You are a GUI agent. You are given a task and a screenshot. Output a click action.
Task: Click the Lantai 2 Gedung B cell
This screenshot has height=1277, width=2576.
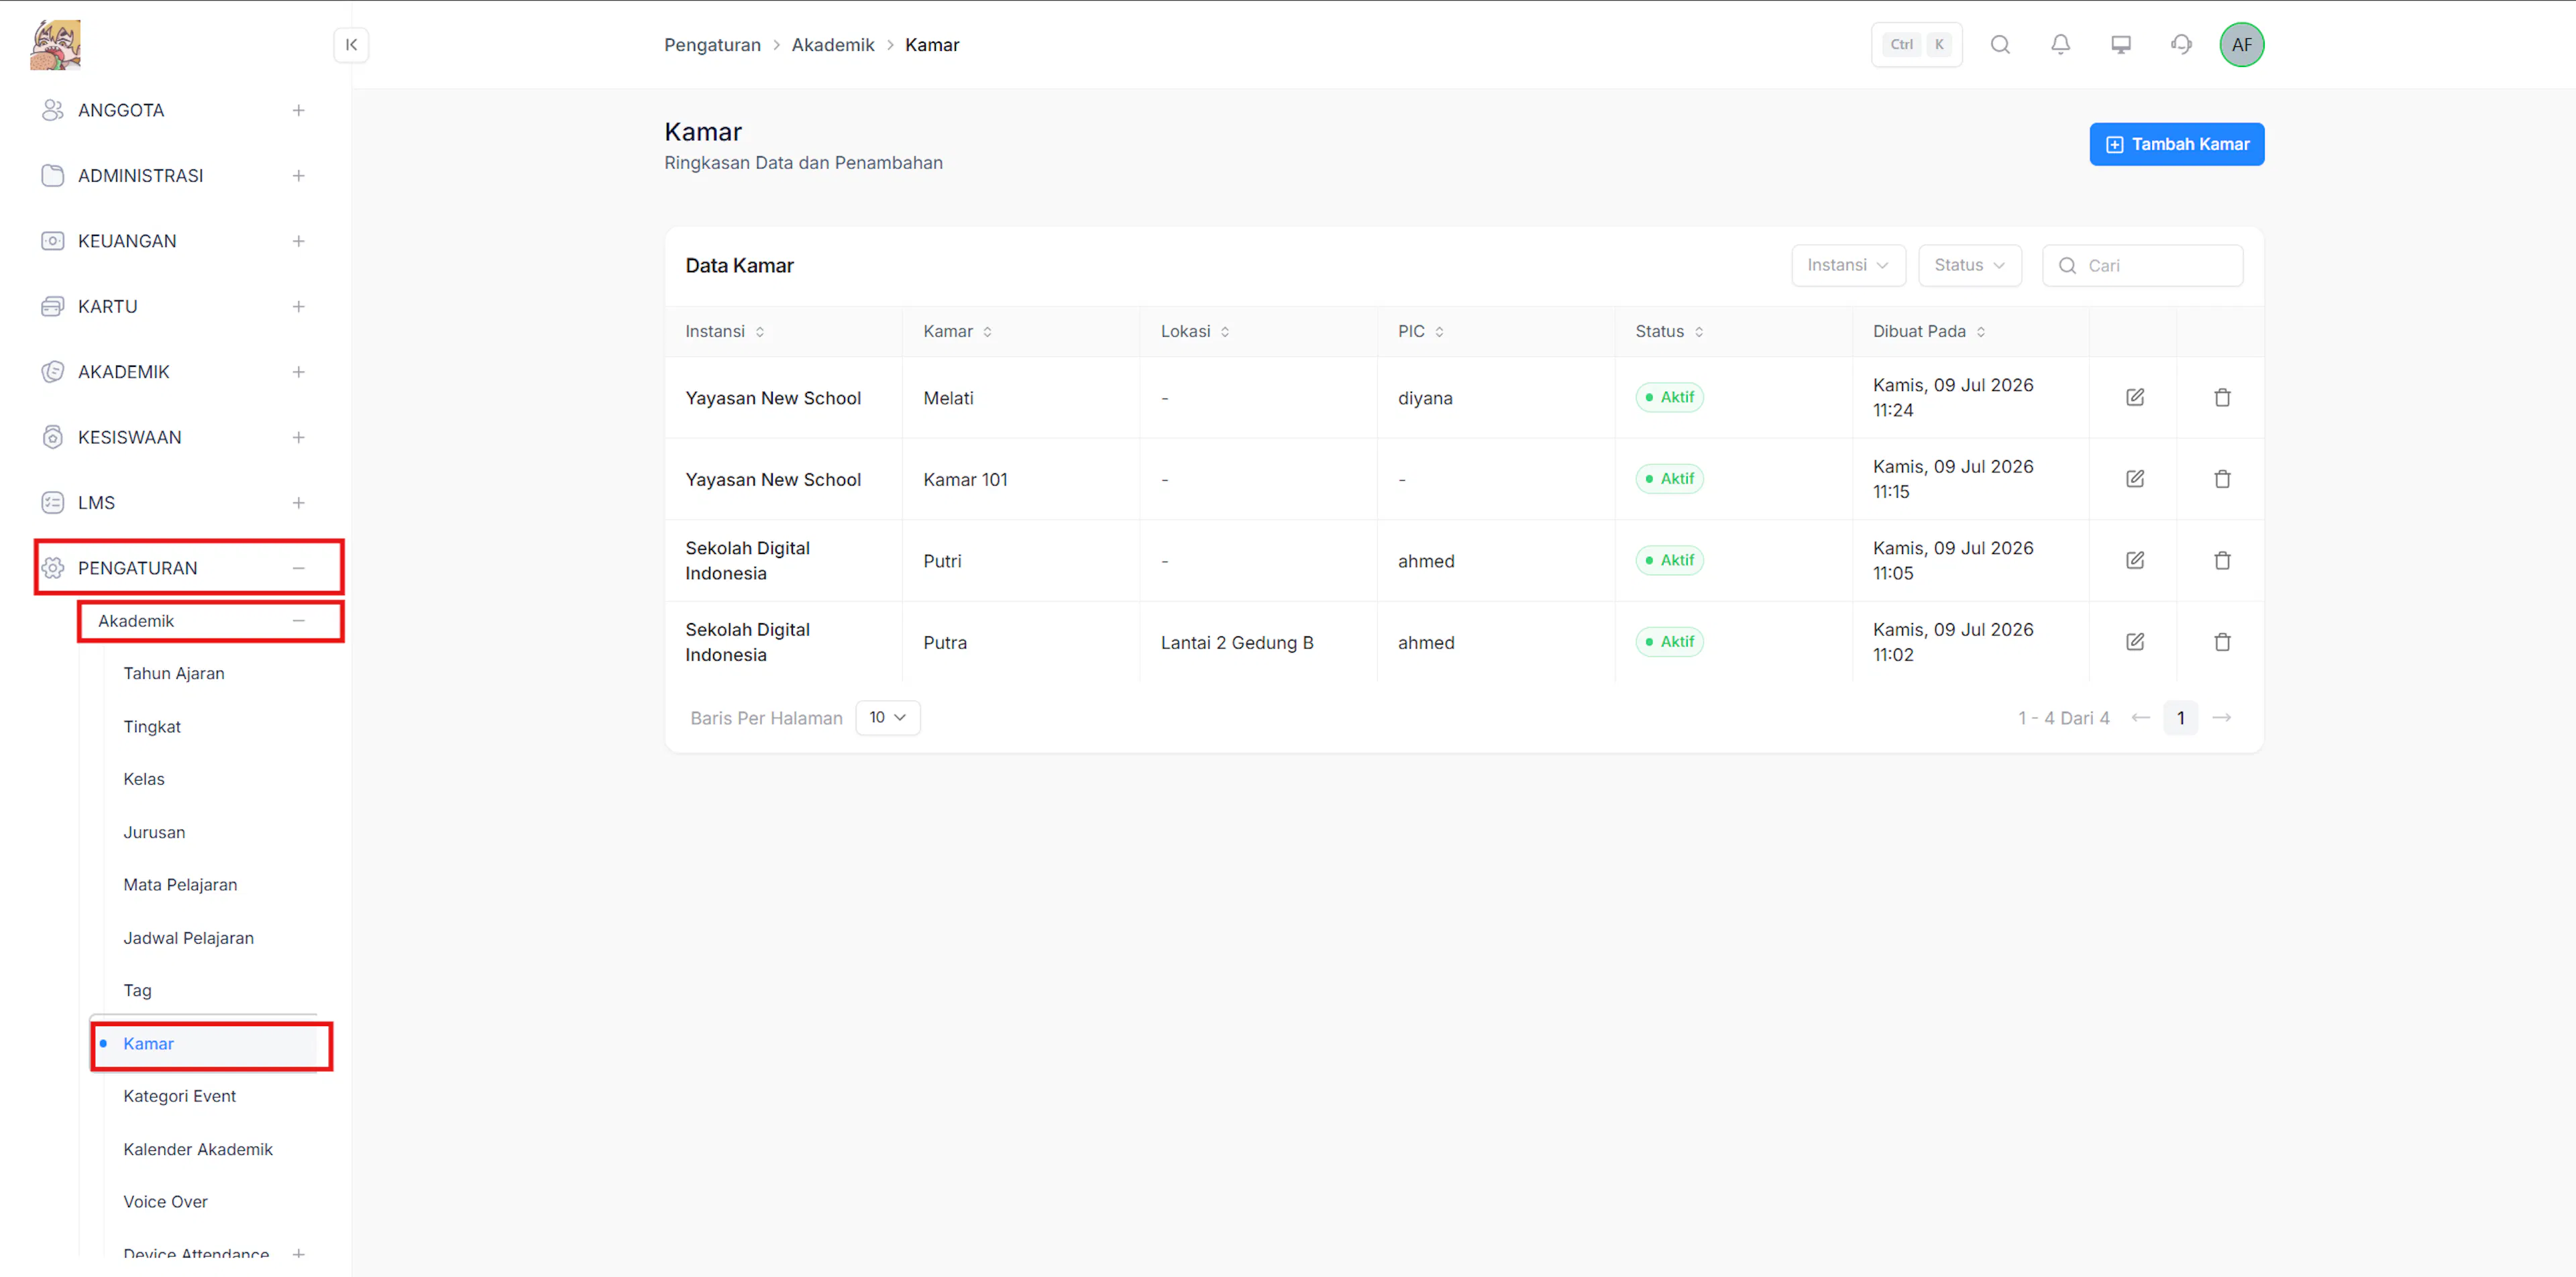pos(1237,643)
